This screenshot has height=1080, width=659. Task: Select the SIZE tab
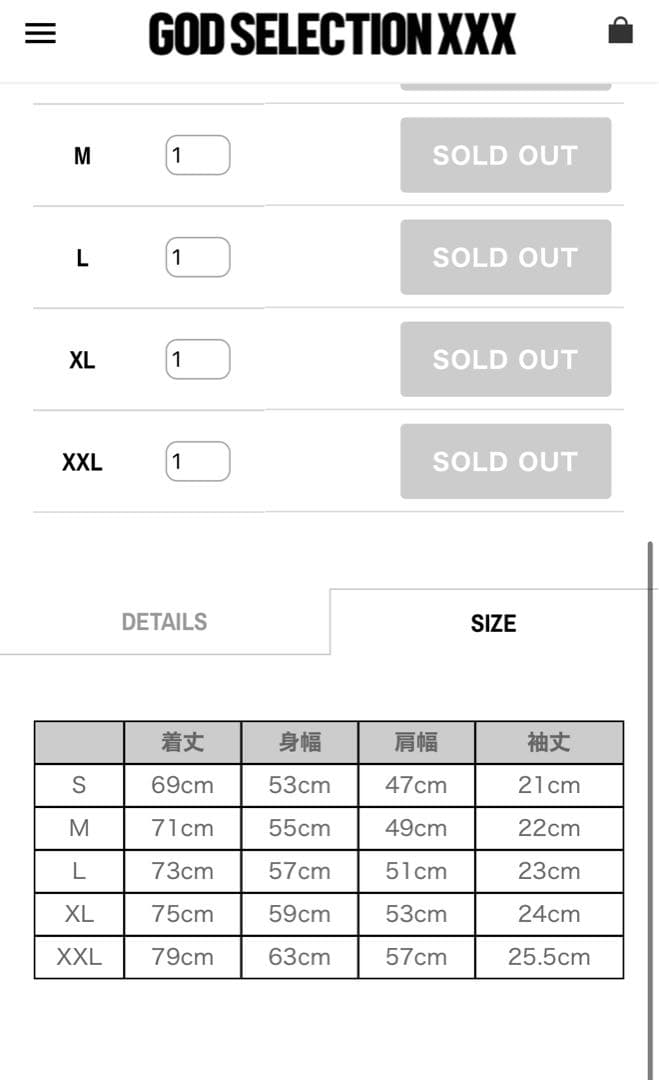click(493, 623)
